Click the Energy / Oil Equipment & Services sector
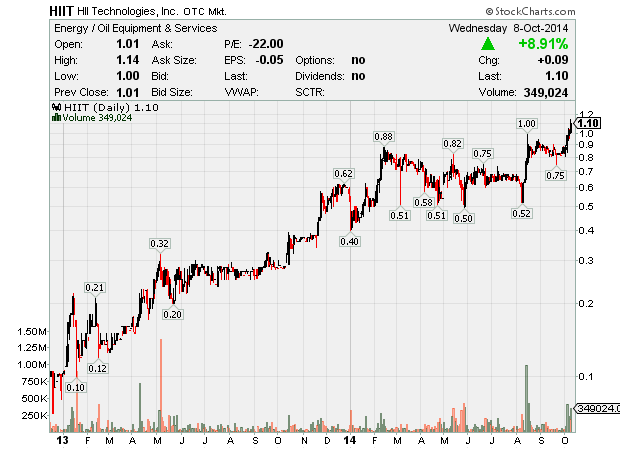Image resolution: width=620 pixels, height=449 pixels. (x=136, y=28)
